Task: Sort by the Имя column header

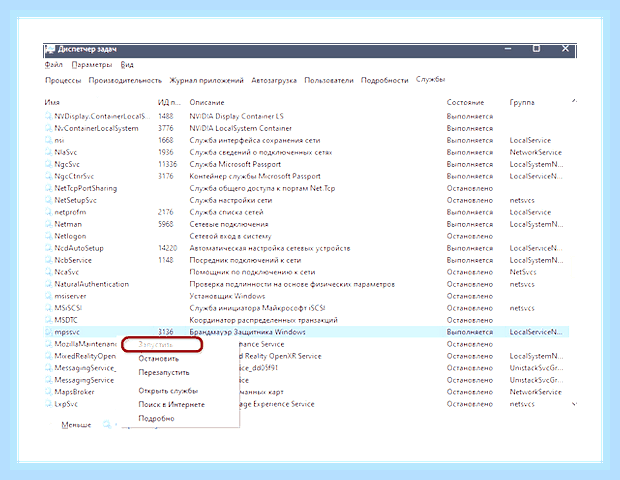Action: click(x=52, y=102)
